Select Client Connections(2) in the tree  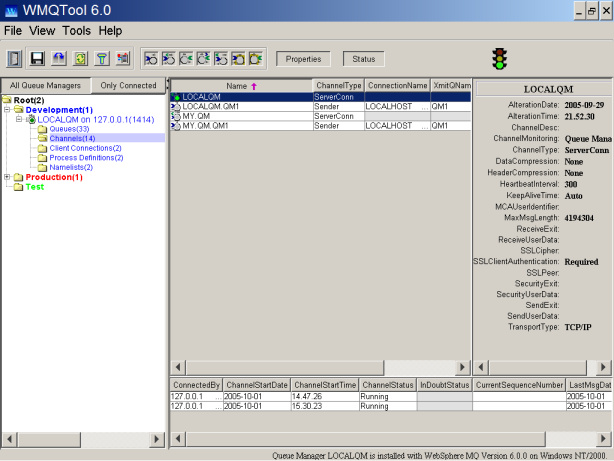(85, 148)
